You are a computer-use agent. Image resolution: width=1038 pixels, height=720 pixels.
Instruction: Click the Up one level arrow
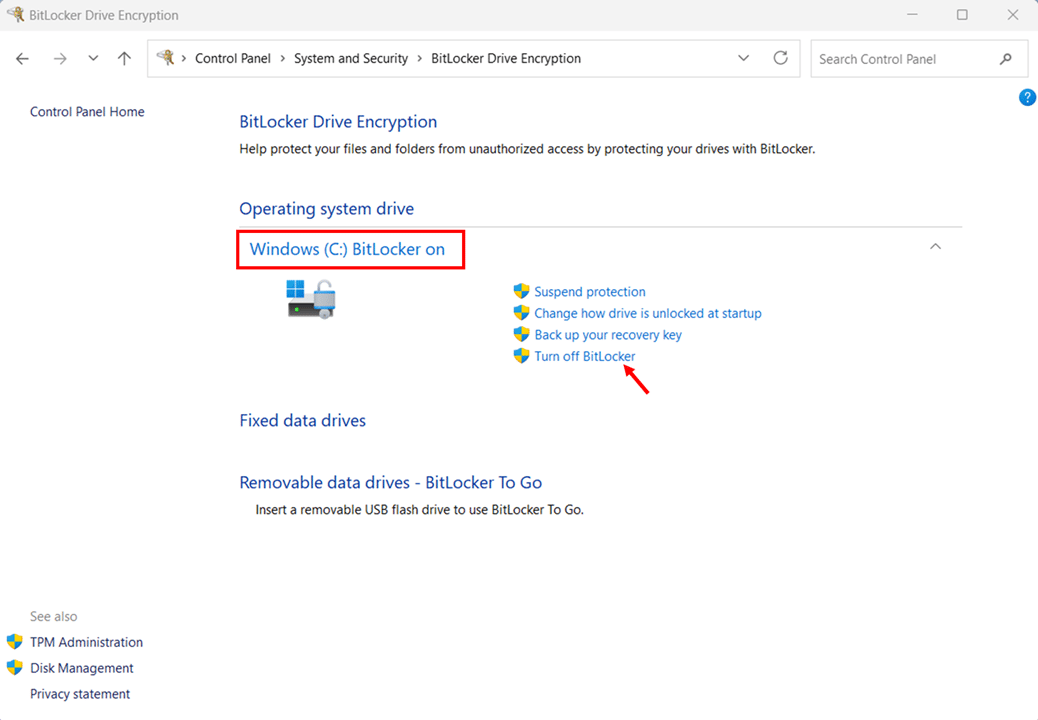[124, 59]
